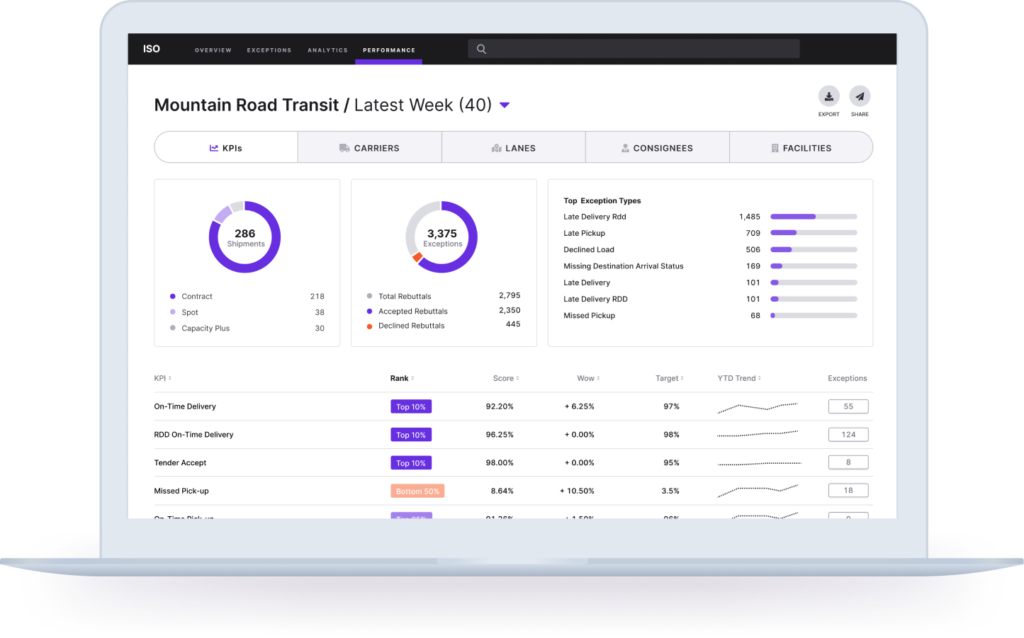This screenshot has height=638, width=1024.
Task: Click the 55 exceptions button for On-Time Delivery
Action: 848,407
